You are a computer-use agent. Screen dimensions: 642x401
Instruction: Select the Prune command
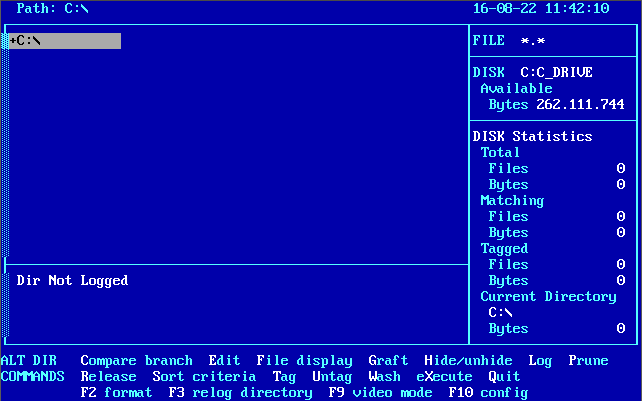tap(588, 361)
